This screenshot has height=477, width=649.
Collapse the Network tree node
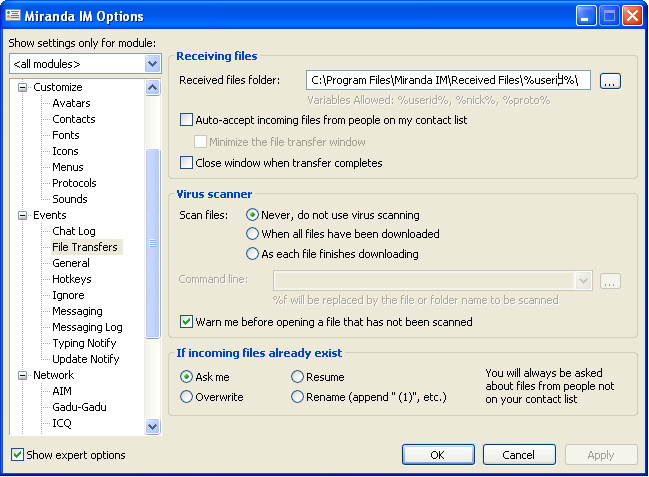coord(22,375)
